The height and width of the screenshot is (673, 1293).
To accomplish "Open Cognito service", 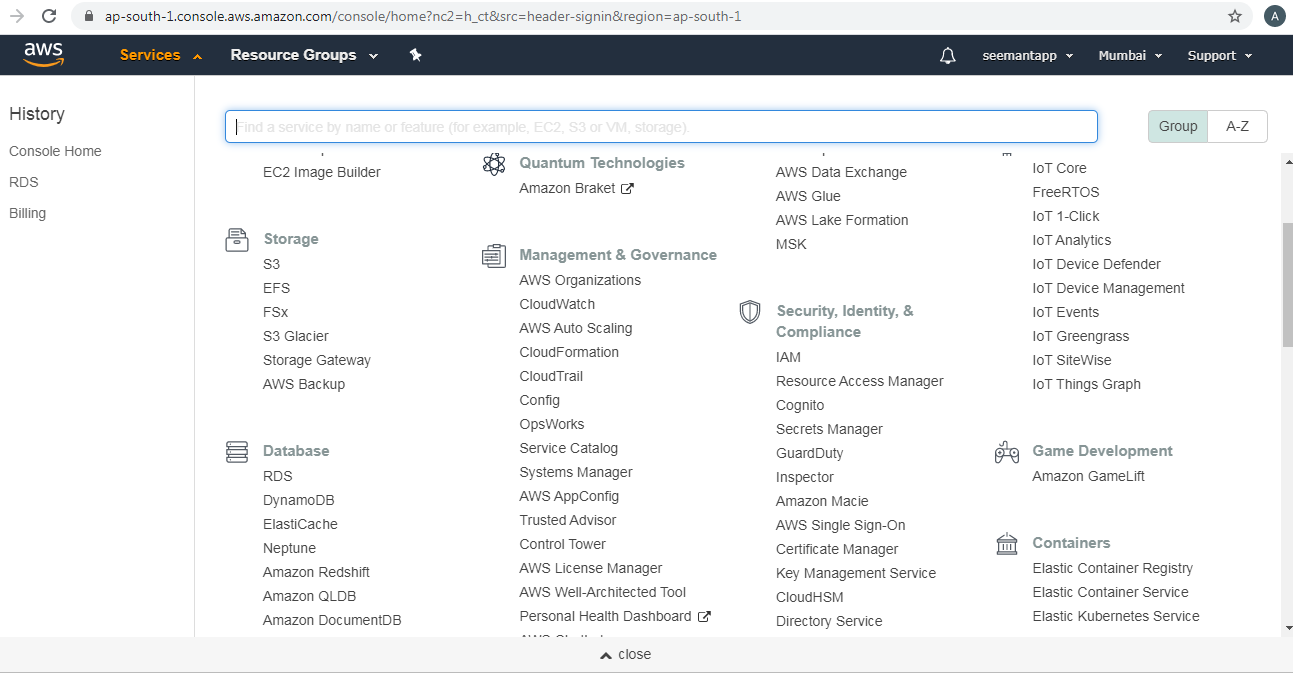I will [x=800, y=405].
